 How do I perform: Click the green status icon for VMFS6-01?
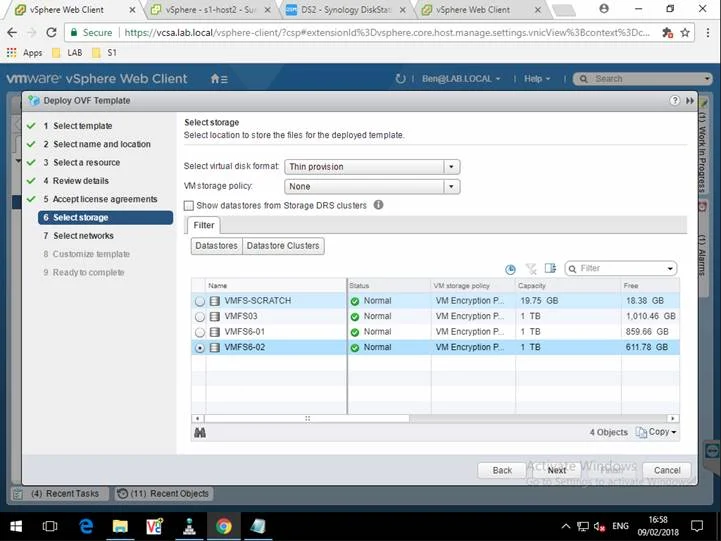[355, 332]
